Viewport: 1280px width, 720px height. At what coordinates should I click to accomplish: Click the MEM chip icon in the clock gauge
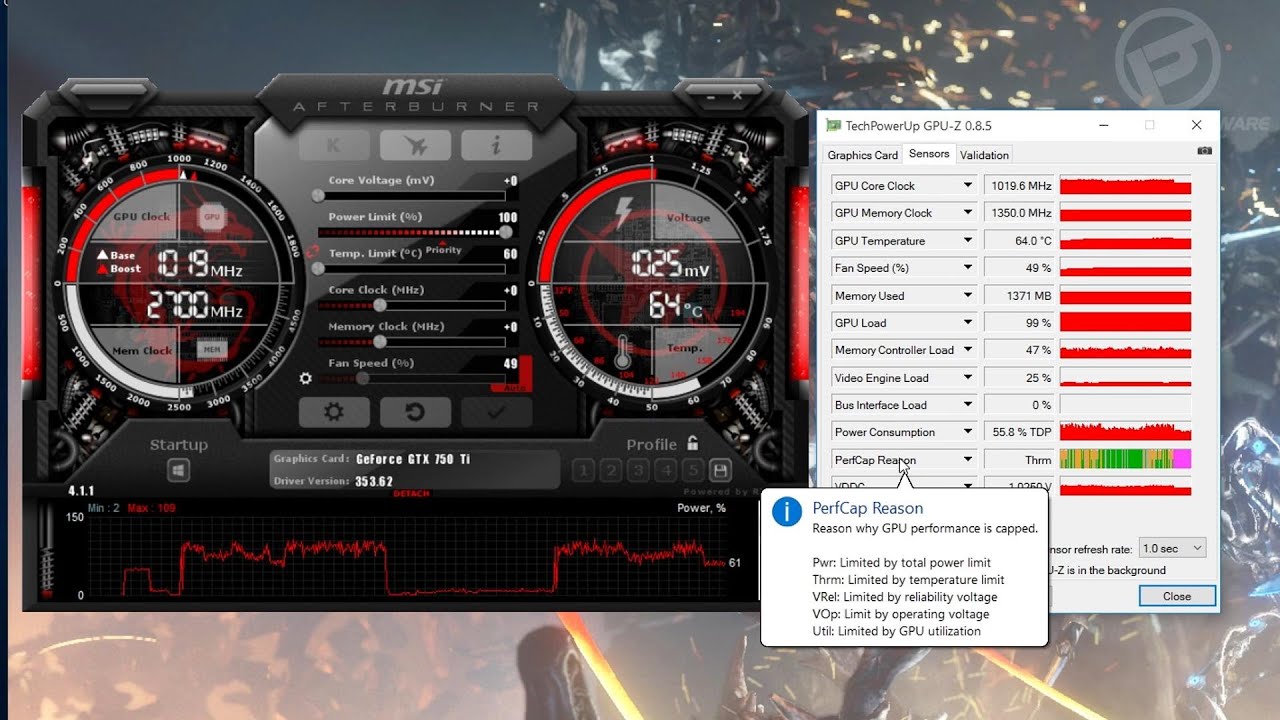coord(210,350)
